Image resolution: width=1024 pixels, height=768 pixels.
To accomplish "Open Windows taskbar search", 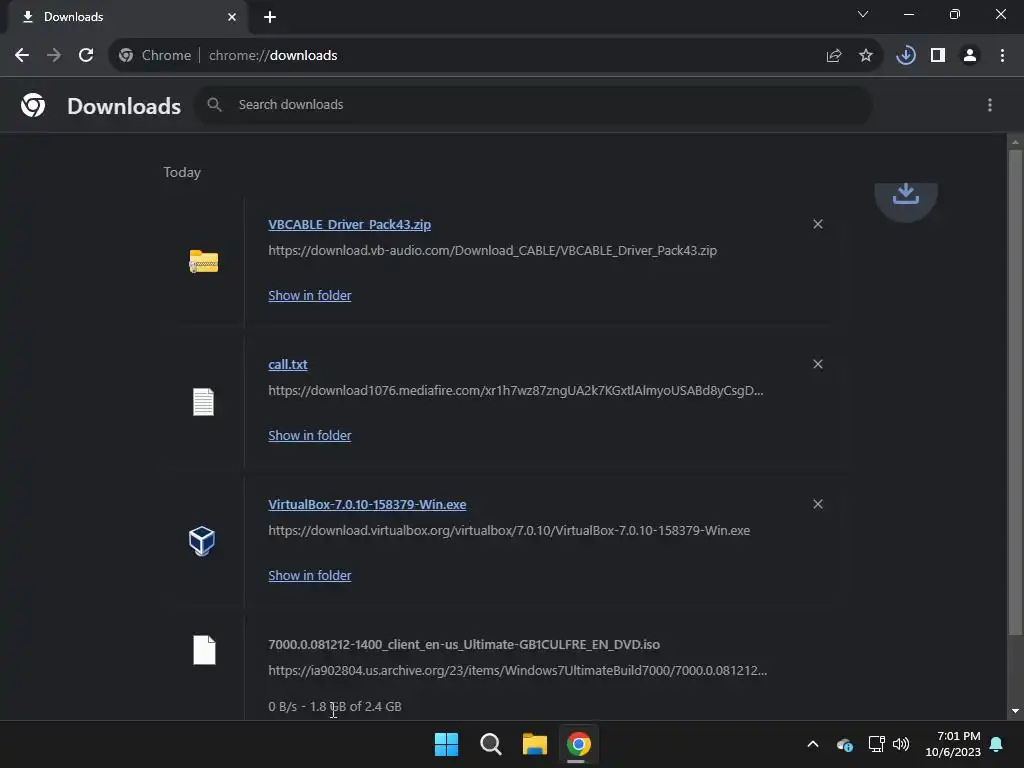I will coord(490,744).
